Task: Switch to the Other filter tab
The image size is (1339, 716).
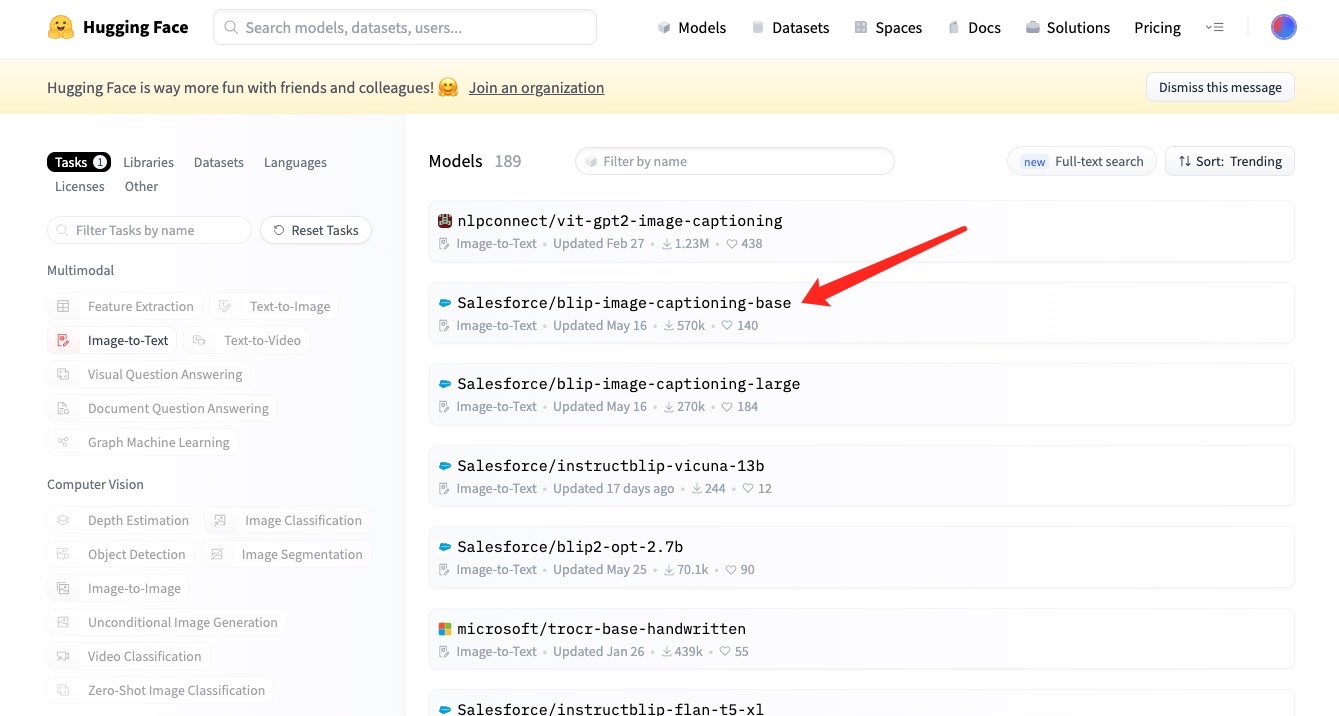Action: coord(142,186)
